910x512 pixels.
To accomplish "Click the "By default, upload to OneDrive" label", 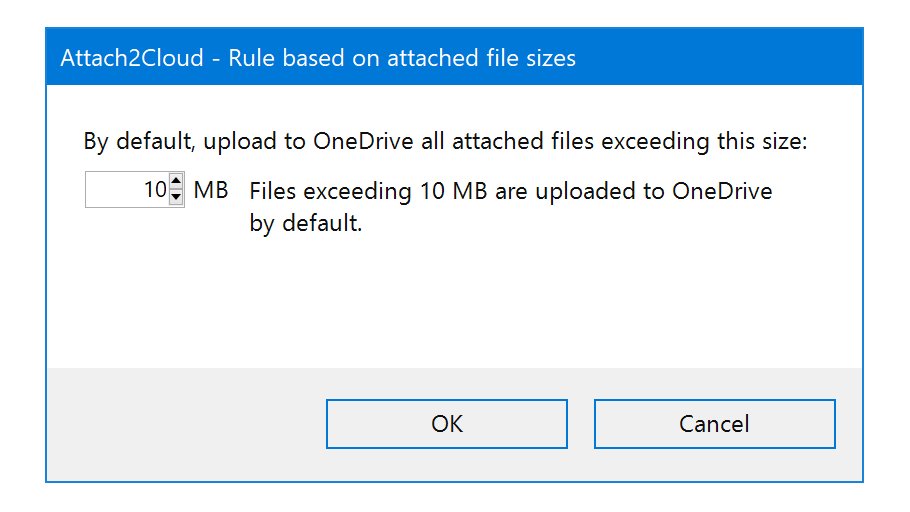I will pyautogui.click(x=248, y=142).
